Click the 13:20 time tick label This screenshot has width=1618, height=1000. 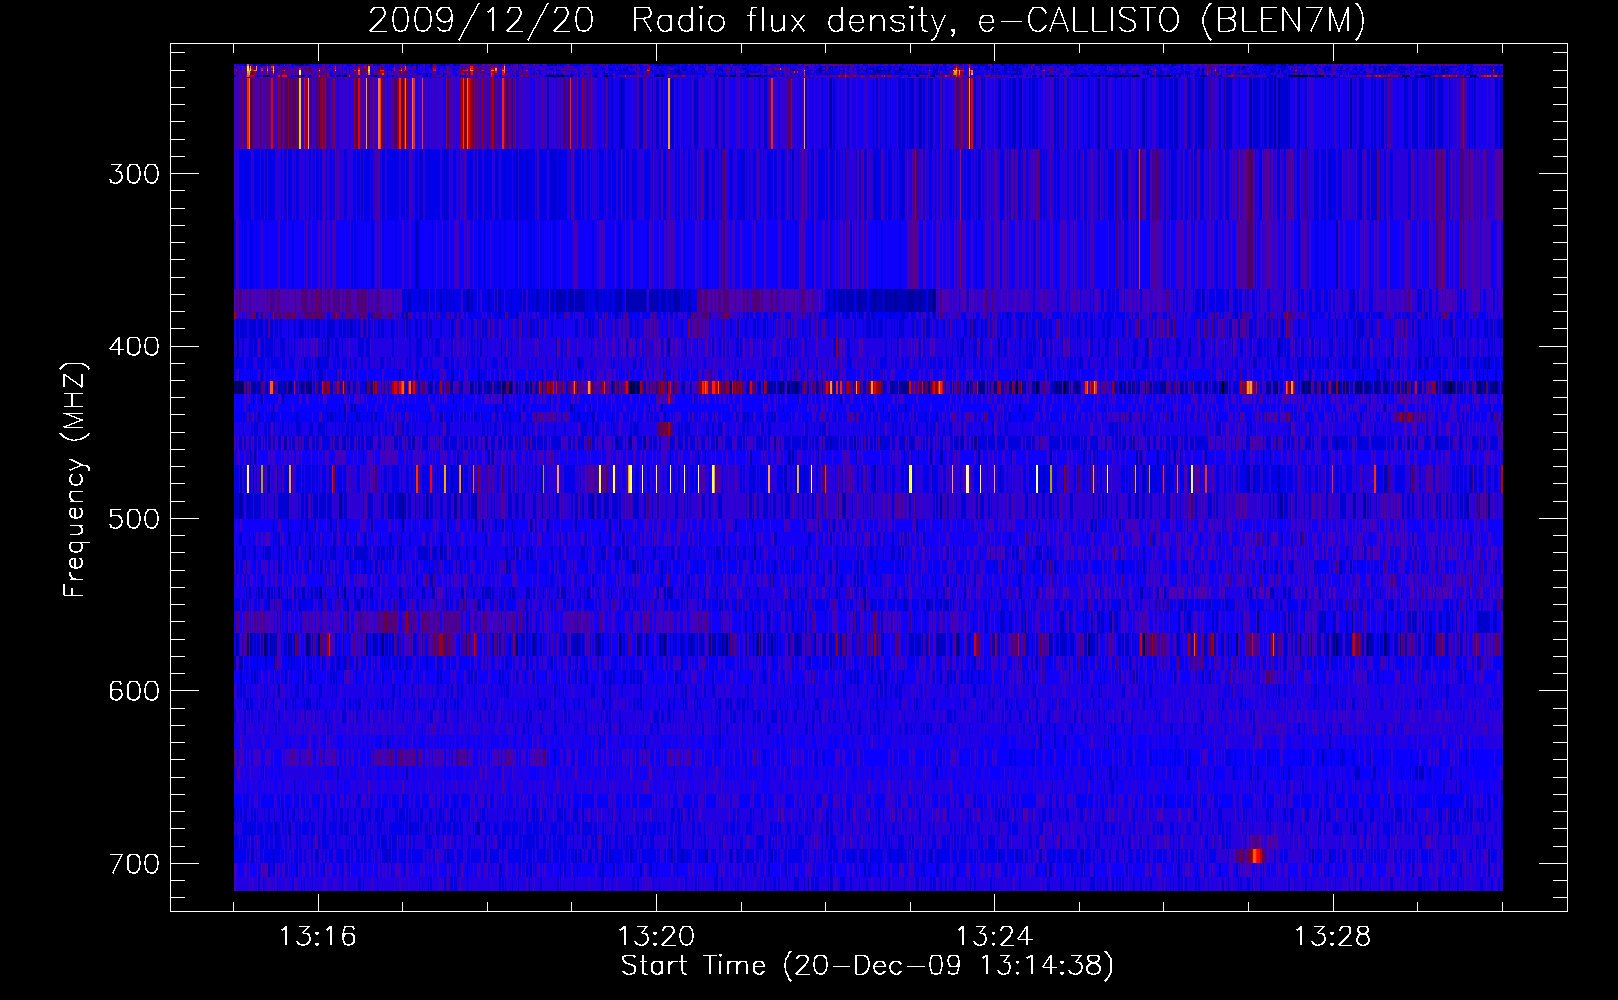(x=656, y=937)
